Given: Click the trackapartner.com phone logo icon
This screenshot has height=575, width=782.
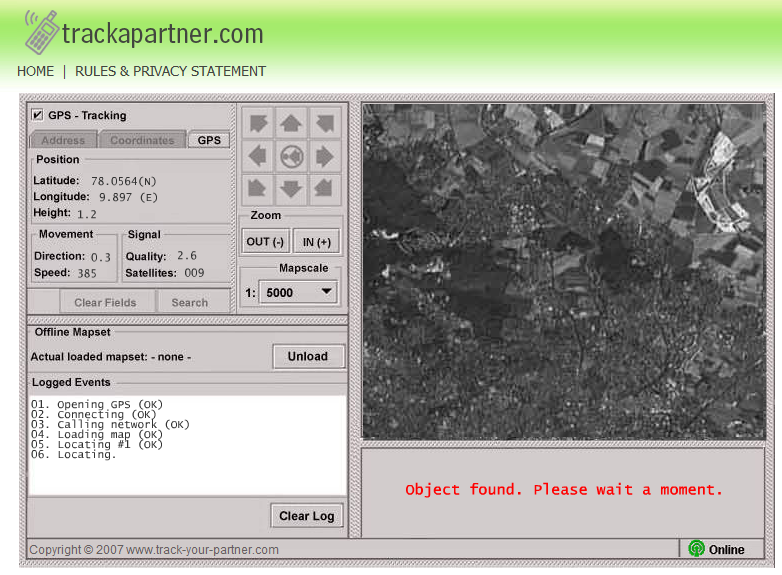Looking at the screenshot, I should point(41,32).
